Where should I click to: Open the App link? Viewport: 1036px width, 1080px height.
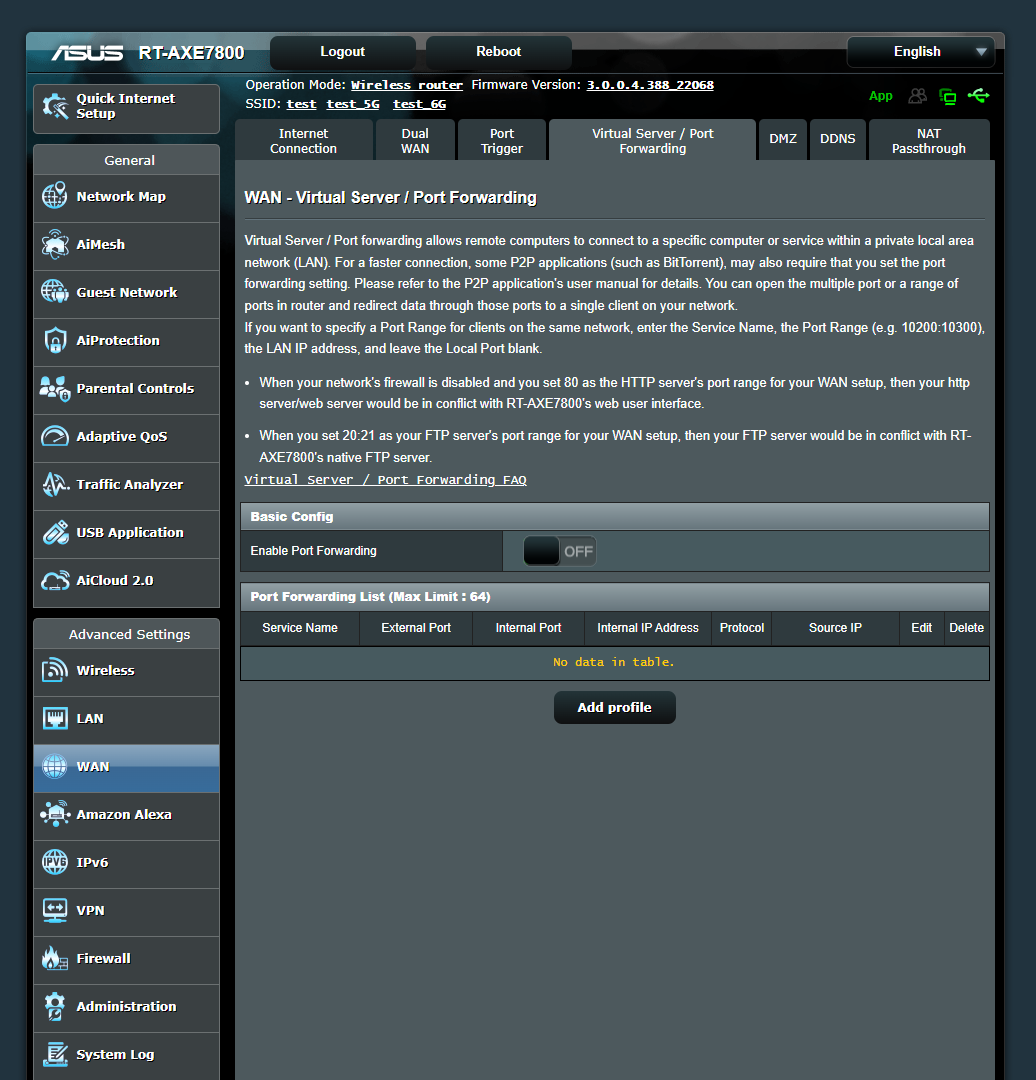[880, 96]
